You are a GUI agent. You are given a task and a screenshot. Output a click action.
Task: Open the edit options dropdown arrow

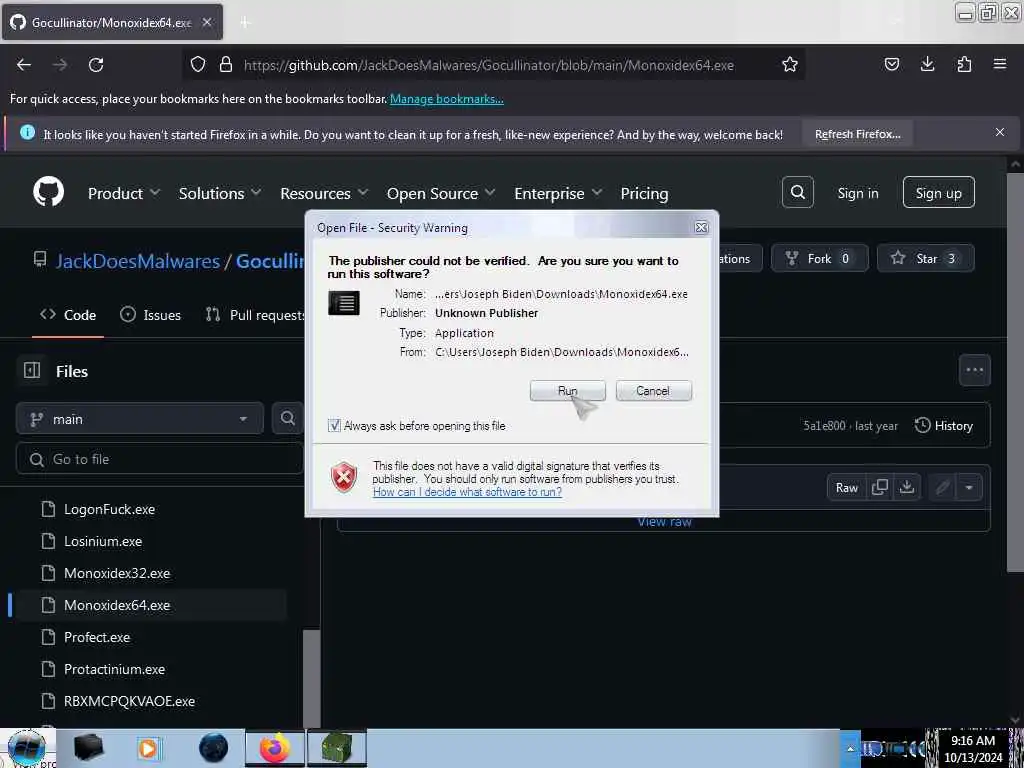coord(969,487)
